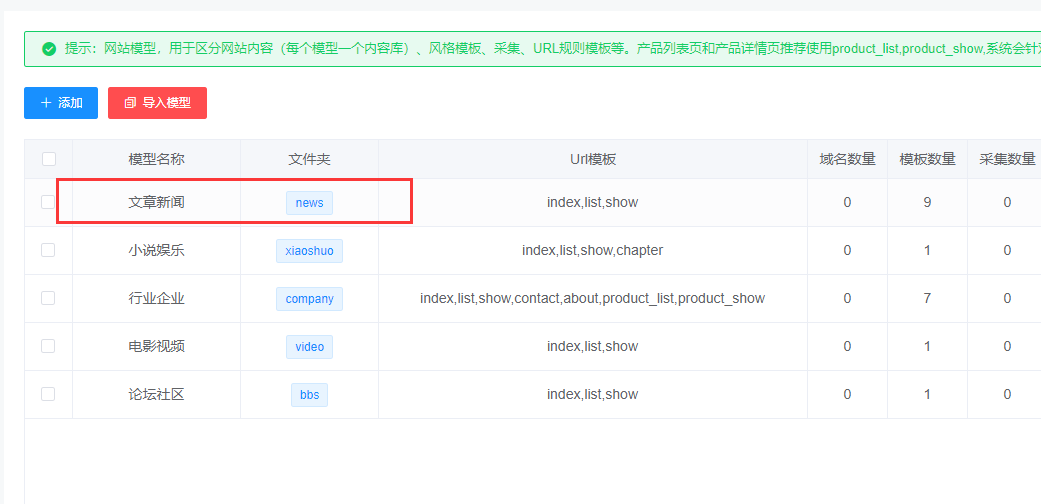This screenshot has width=1041, height=504.
Task: Click the Url模板 column header
Action: (x=593, y=159)
